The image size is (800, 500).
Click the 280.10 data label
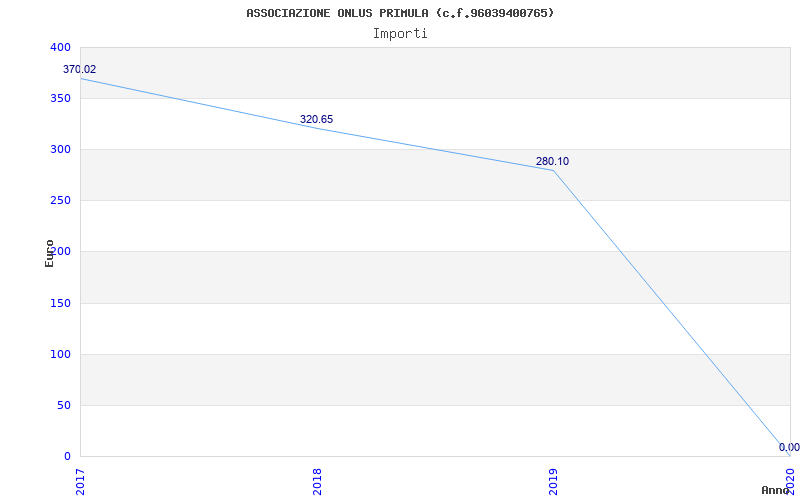552,161
